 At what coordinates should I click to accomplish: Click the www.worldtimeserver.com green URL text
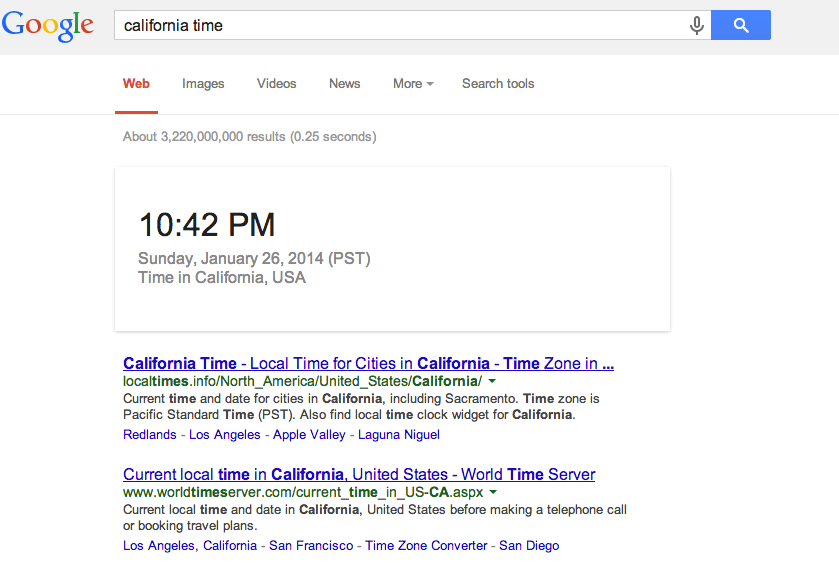coord(303,492)
